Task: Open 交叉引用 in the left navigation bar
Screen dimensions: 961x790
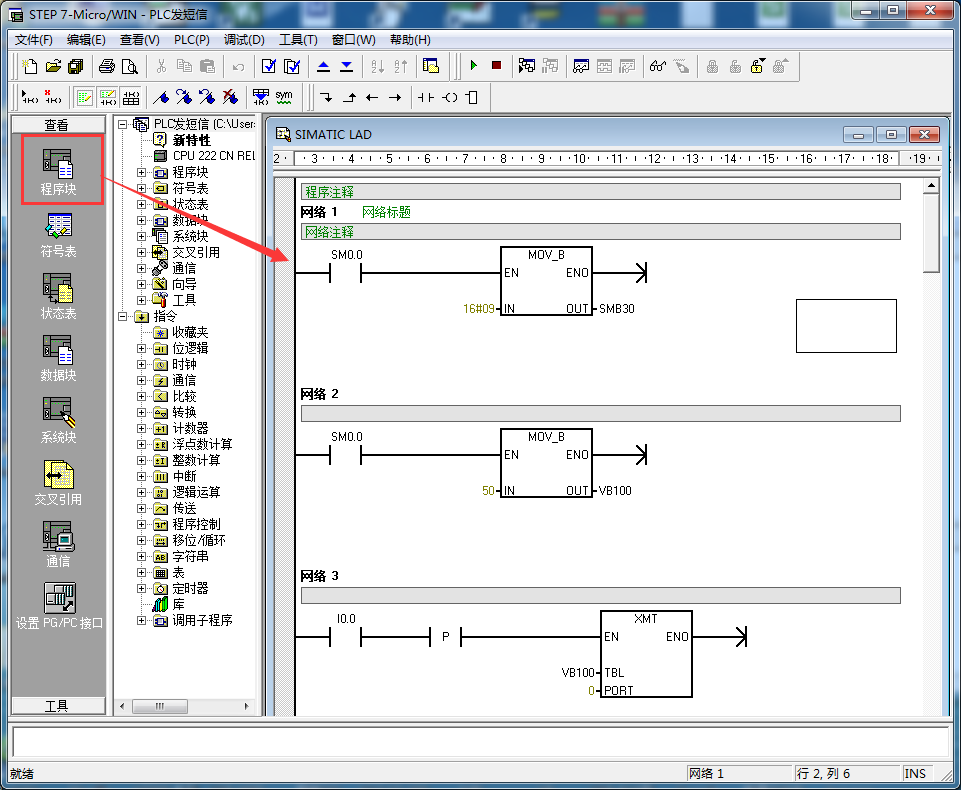Action: click(58, 483)
